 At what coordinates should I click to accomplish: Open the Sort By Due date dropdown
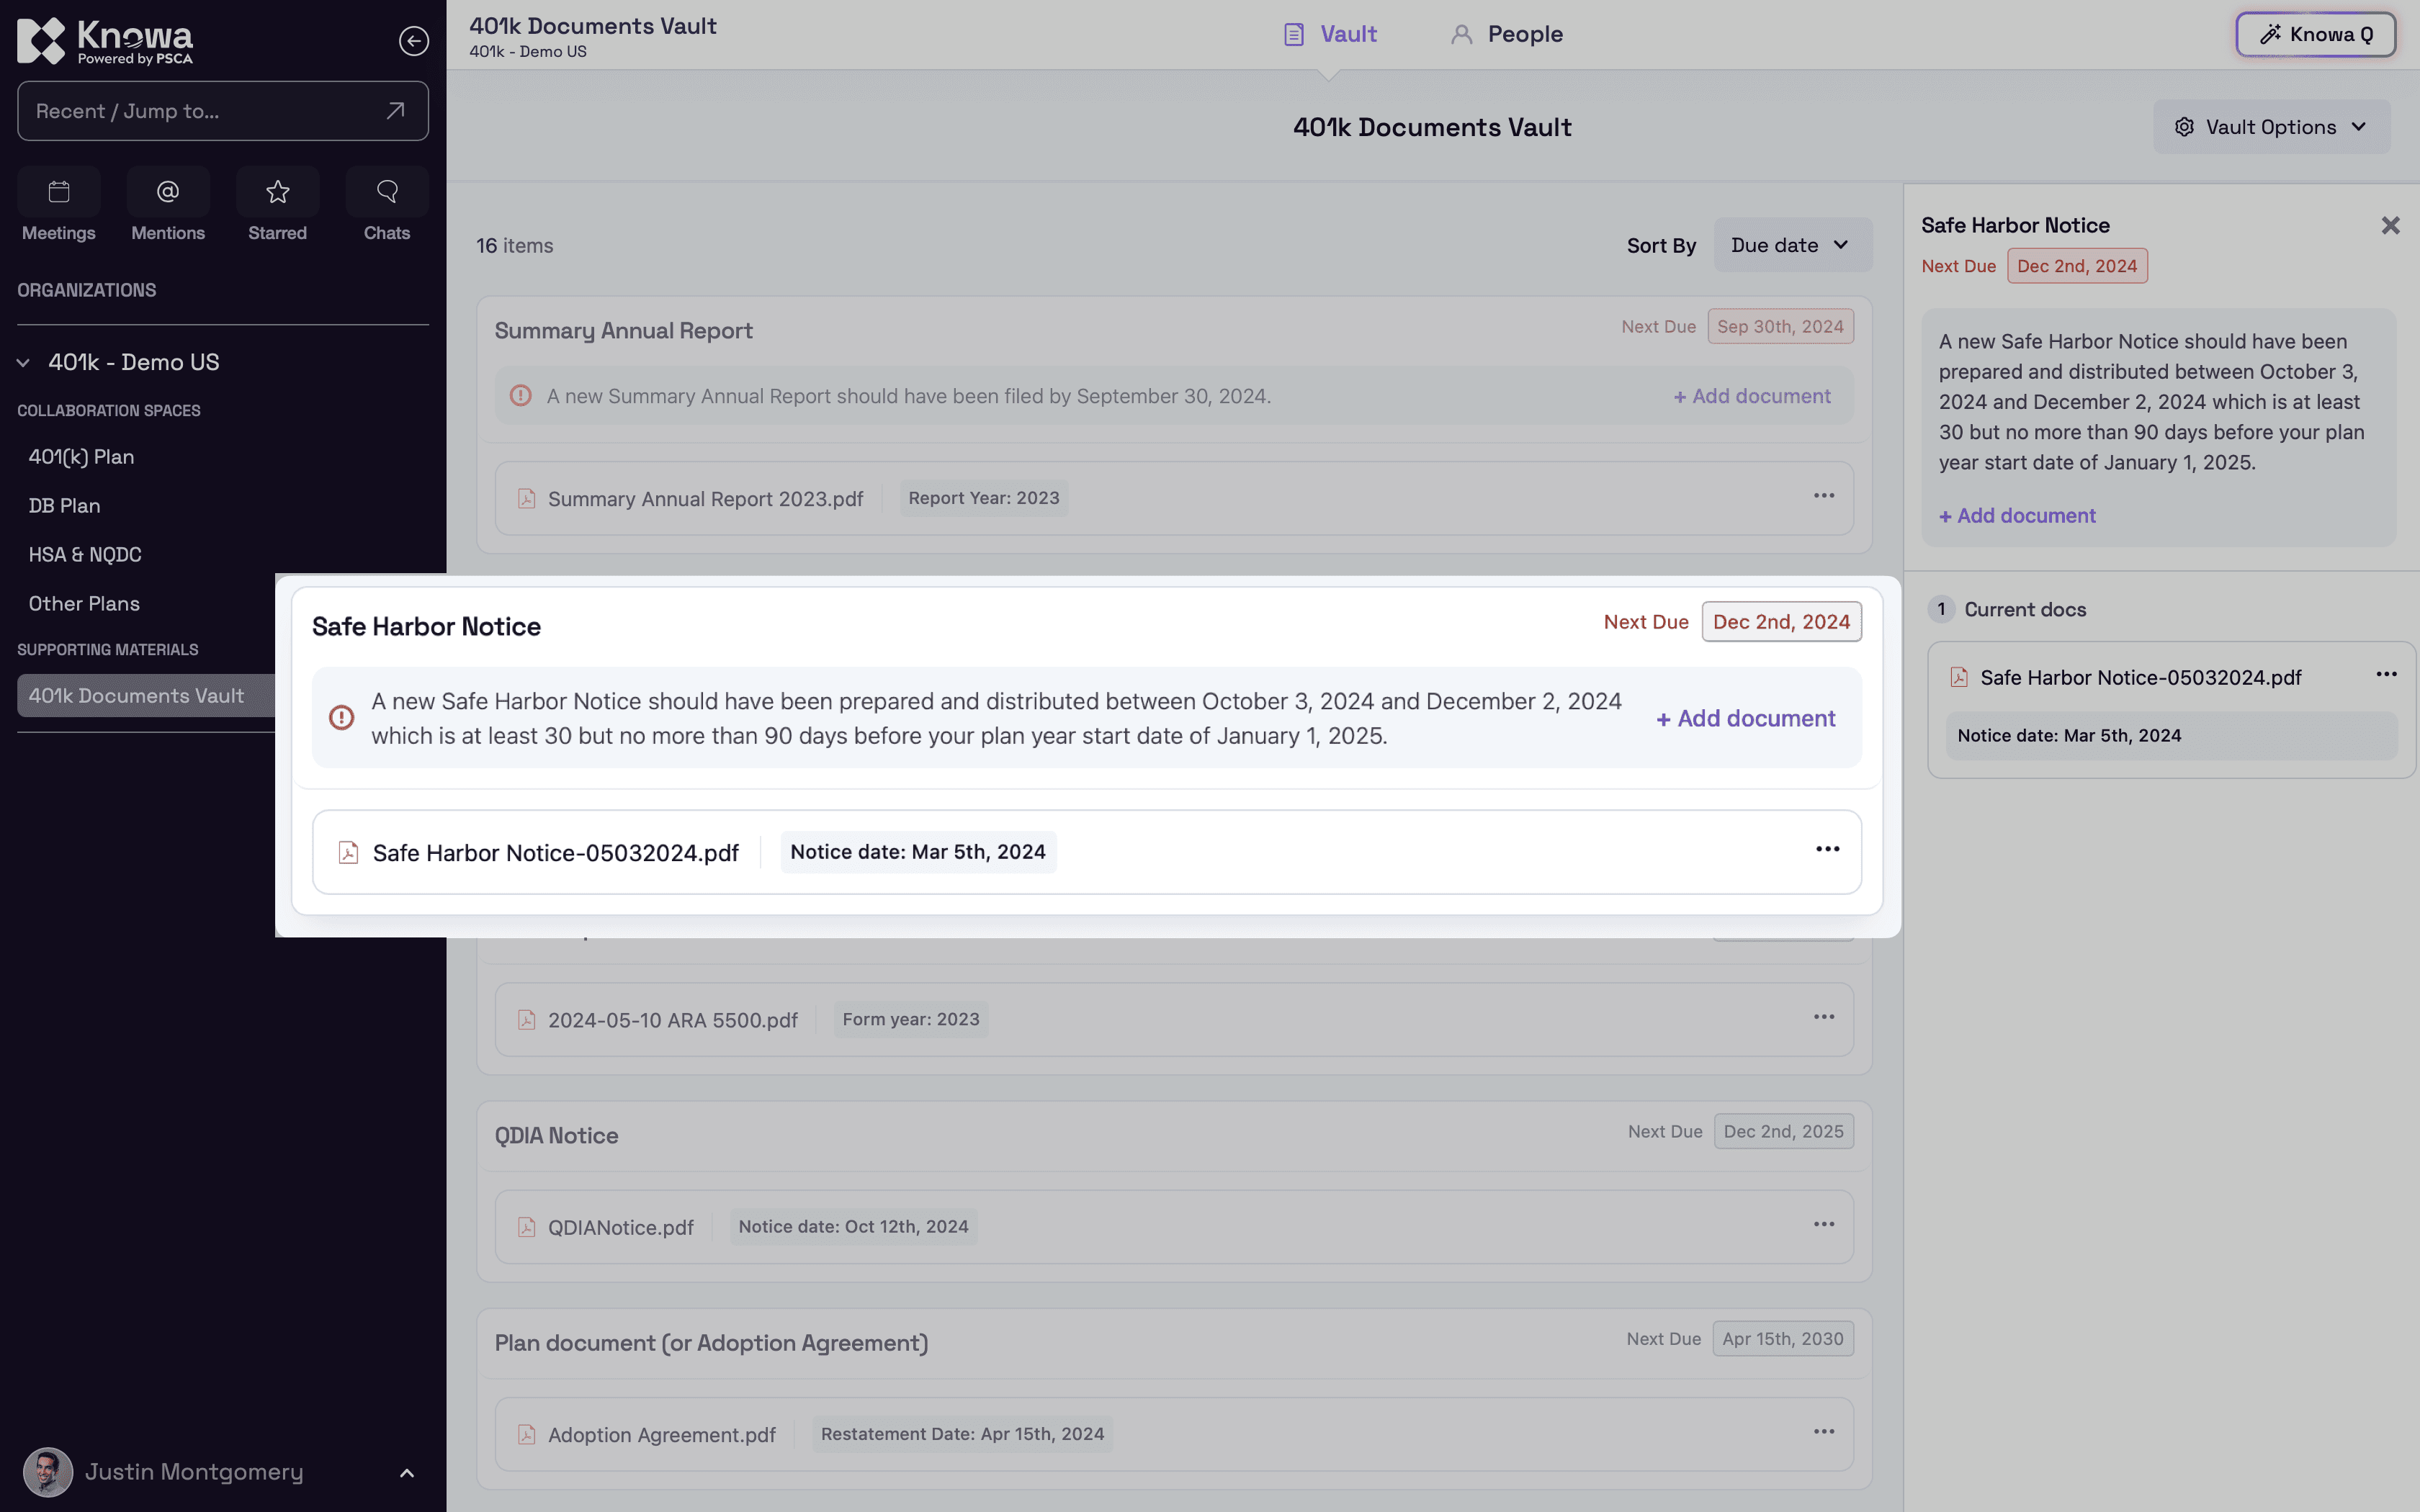click(x=1792, y=245)
